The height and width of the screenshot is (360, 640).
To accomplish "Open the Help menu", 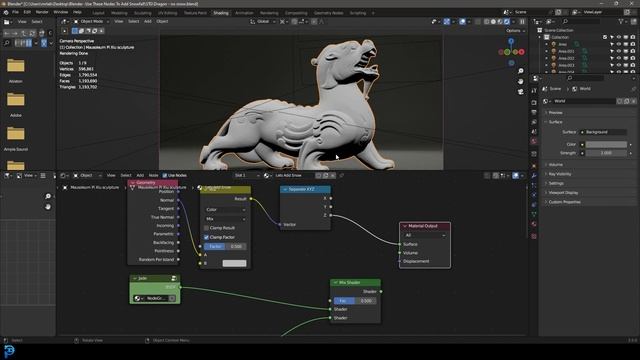I will 77,12.
